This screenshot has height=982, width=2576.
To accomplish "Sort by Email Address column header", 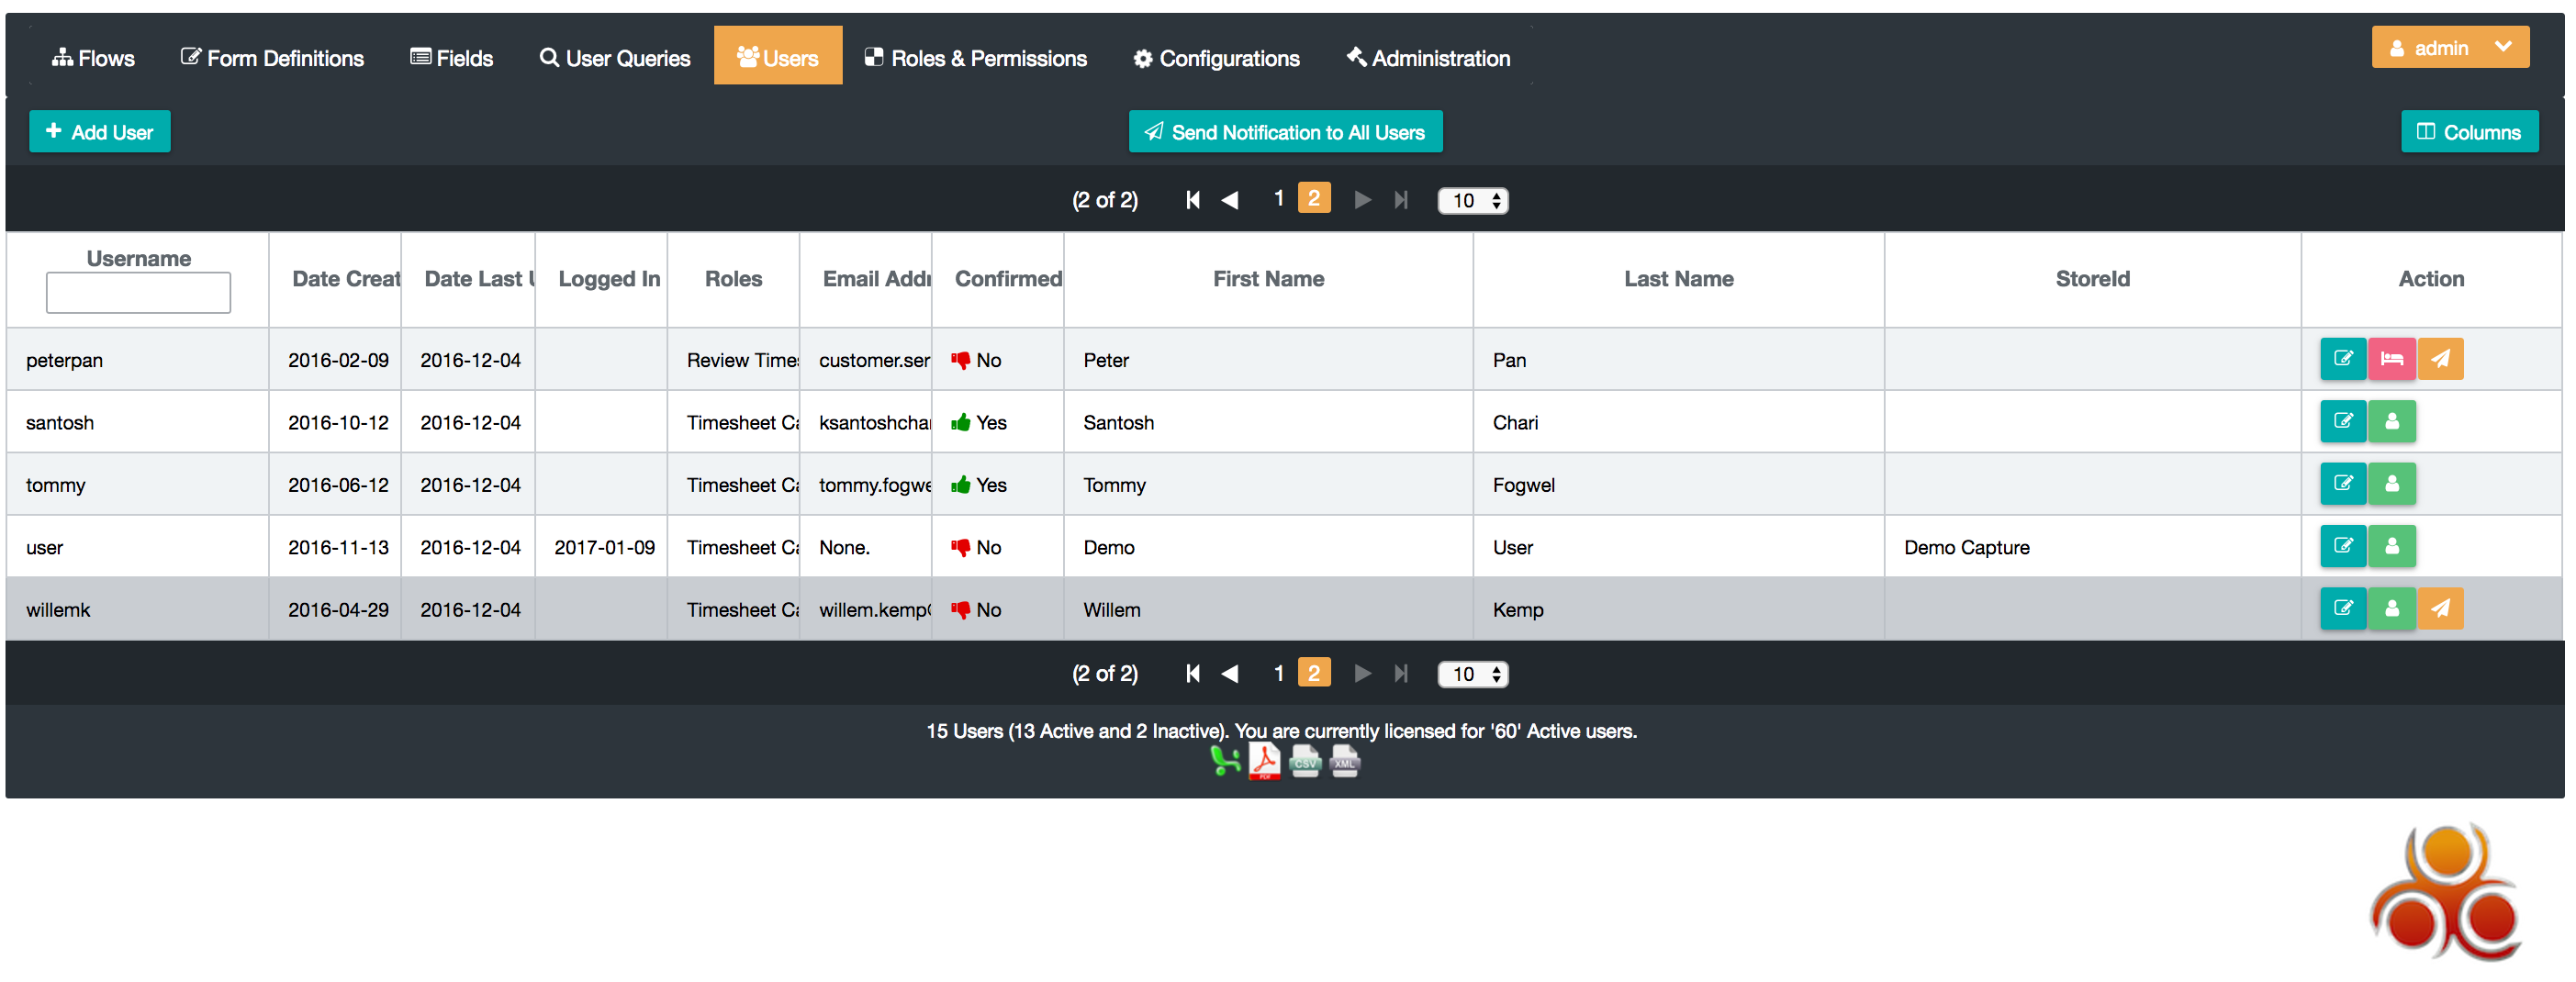I will (x=866, y=279).
